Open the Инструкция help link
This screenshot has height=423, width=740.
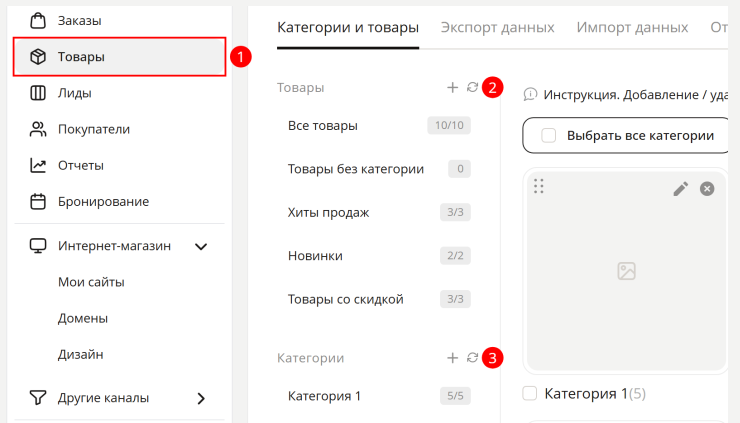tap(635, 95)
